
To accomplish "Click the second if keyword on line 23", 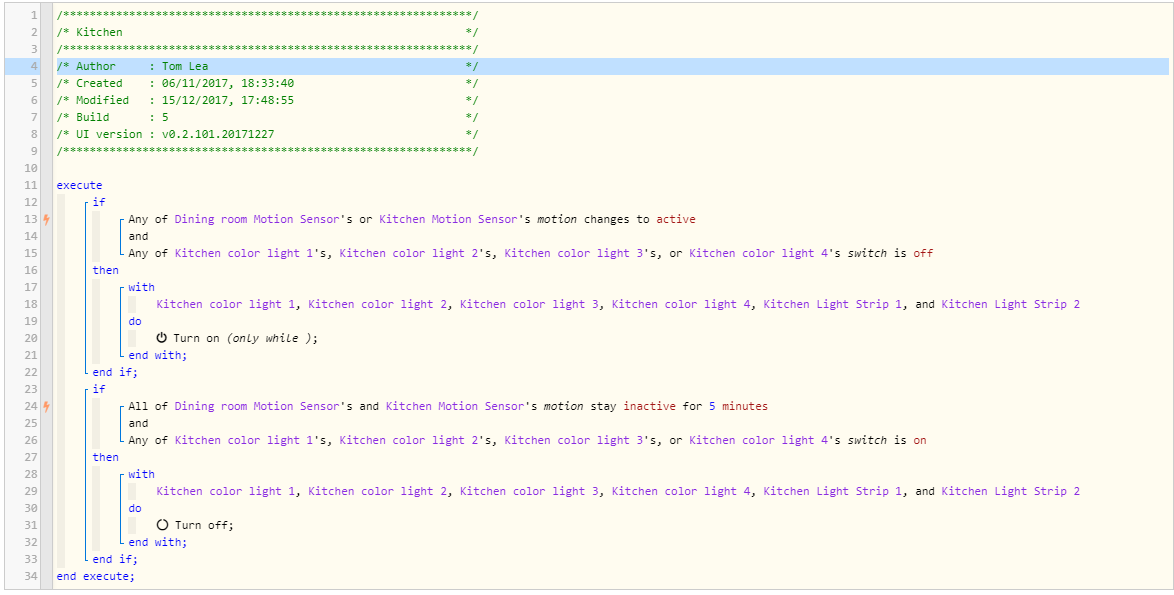I will click(x=99, y=389).
